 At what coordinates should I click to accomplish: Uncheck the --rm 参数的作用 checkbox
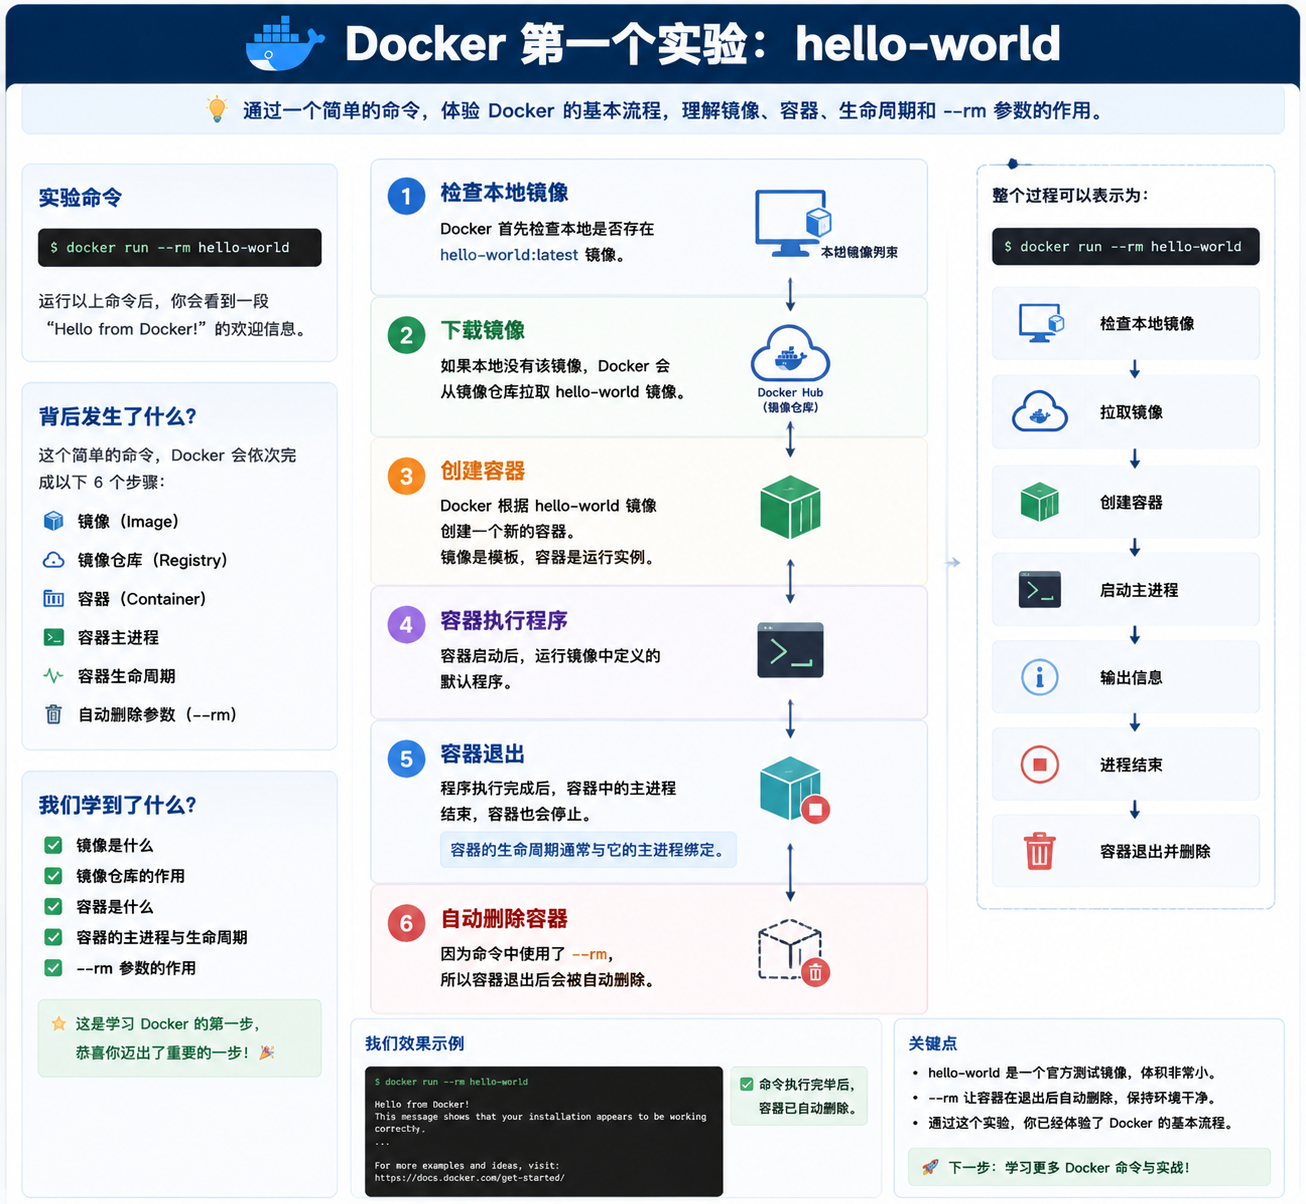click(53, 968)
